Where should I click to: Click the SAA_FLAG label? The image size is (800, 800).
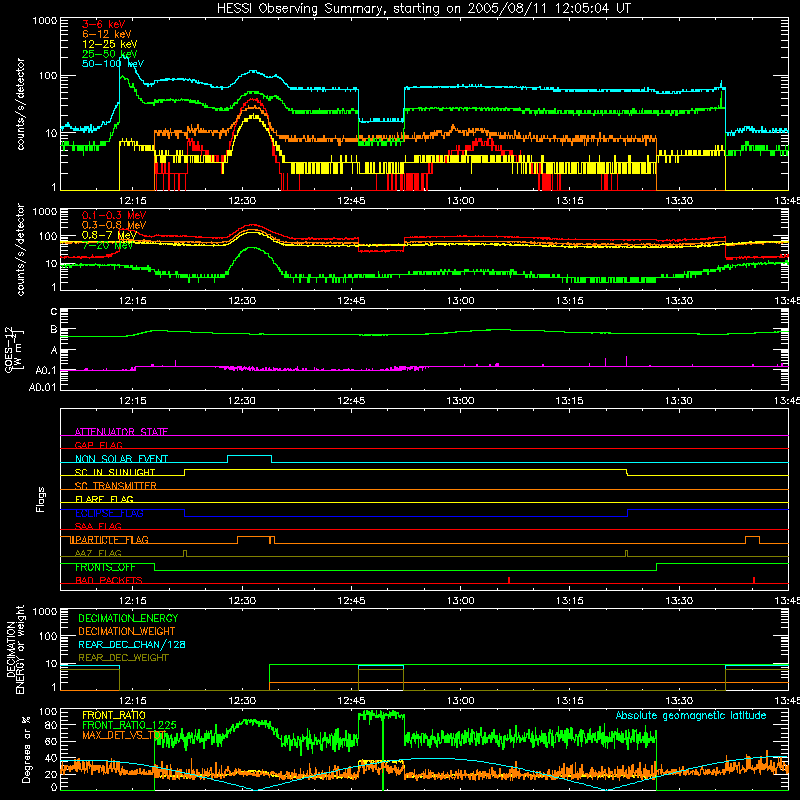coord(98,526)
